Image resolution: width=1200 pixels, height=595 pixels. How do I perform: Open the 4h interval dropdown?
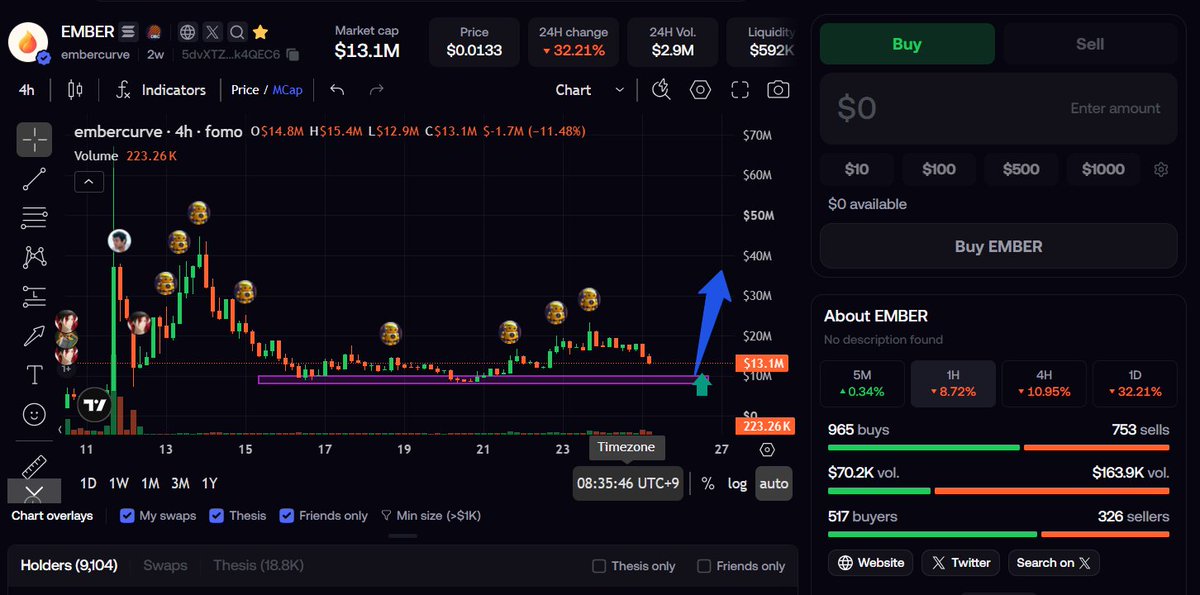(x=27, y=90)
